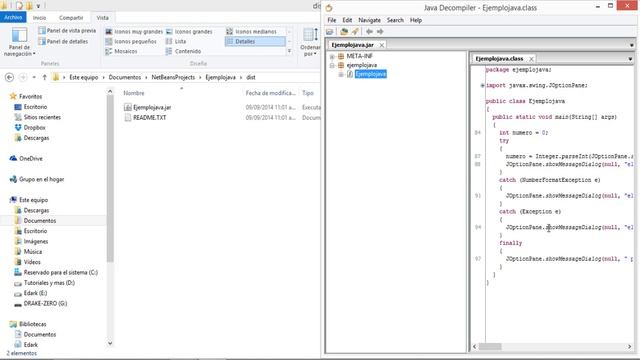Go up one folder level arrow

coord(44,77)
